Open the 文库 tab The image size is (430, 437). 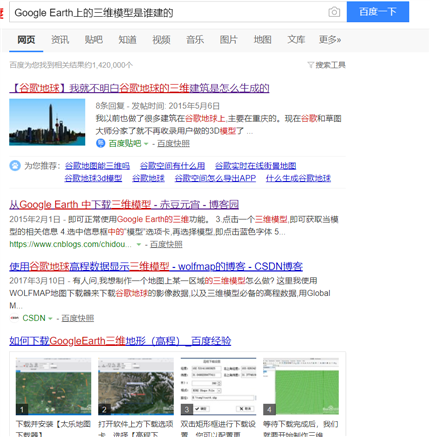pos(296,40)
